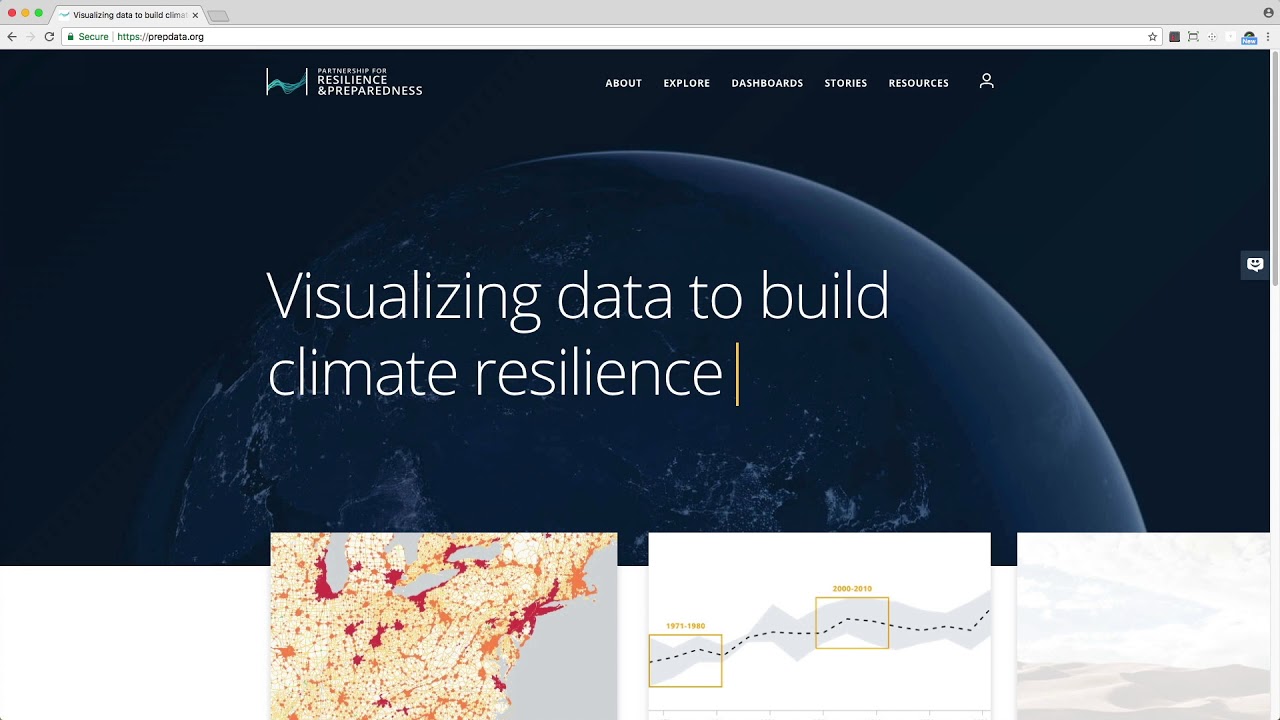The width and height of the screenshot is (1280, 720).
Task: Click the secure padlock icon
Action: [70, 37]
